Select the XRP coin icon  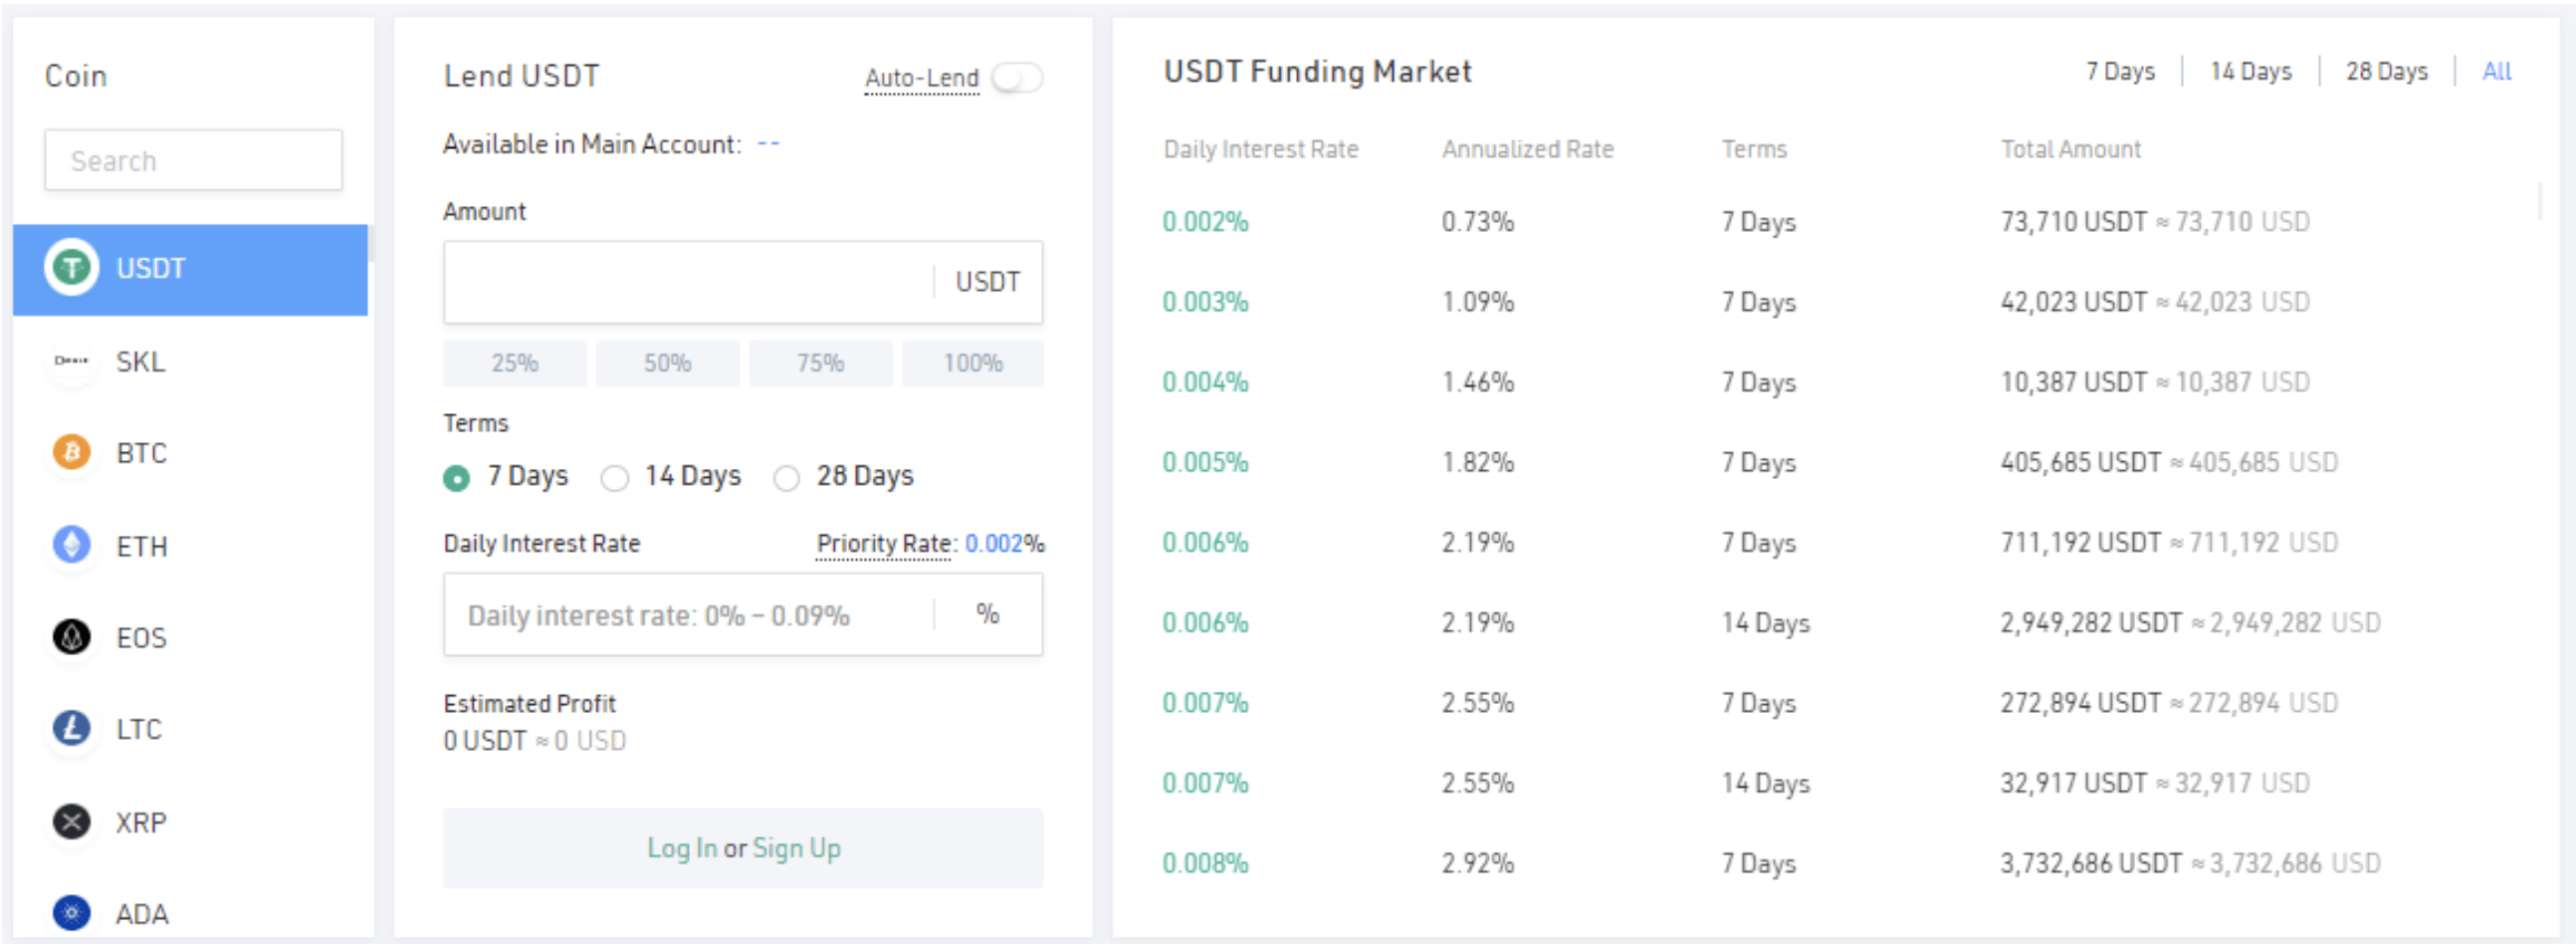coord(71,823)
